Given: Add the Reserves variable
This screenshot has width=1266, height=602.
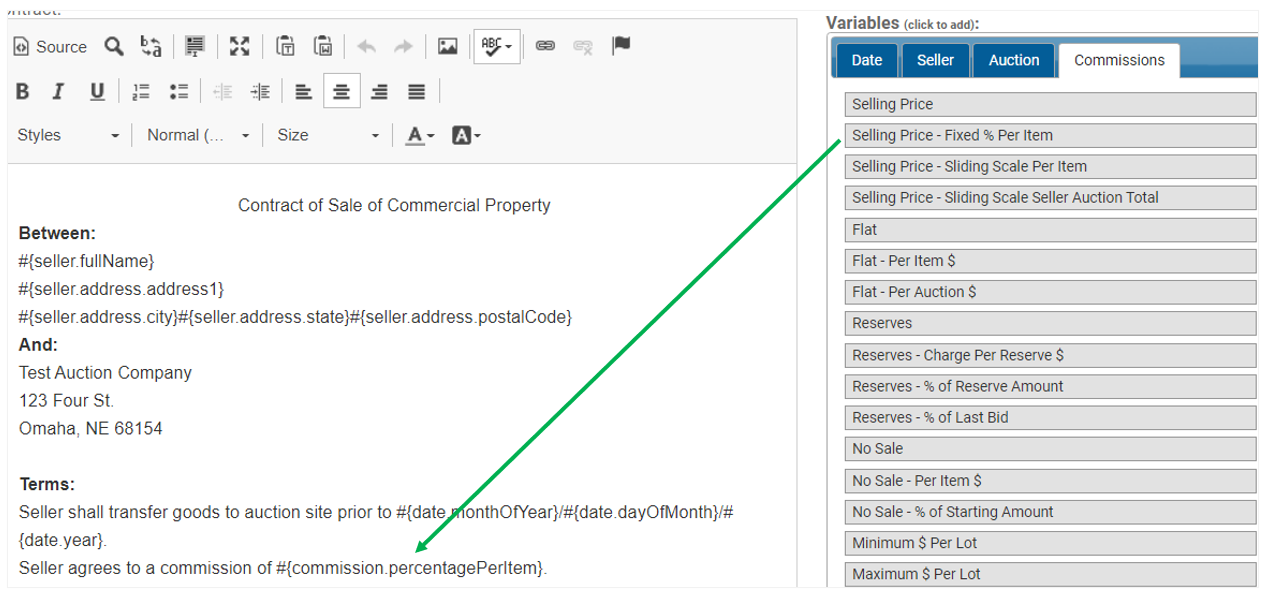Looking at the screenshot, I should coord(1050,323).
